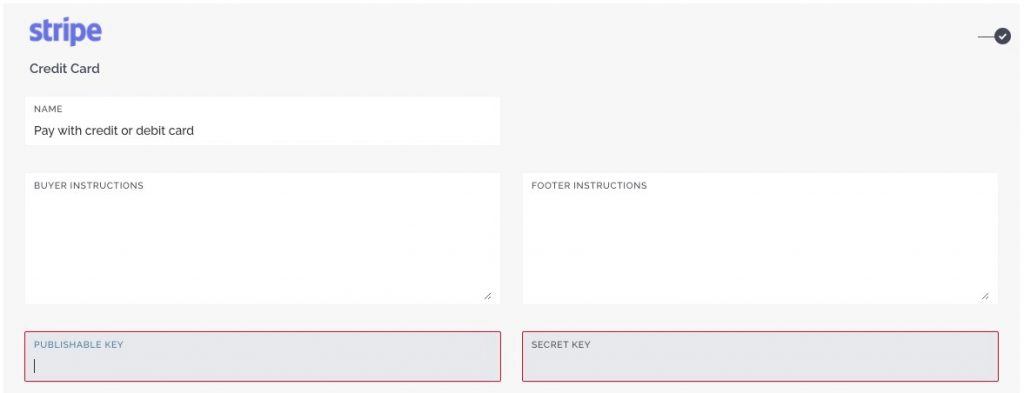Viewport: 1024px width, 393px height.
Task: Click the blinking text cursor in Publishable Key
Action: pos(35,366)
